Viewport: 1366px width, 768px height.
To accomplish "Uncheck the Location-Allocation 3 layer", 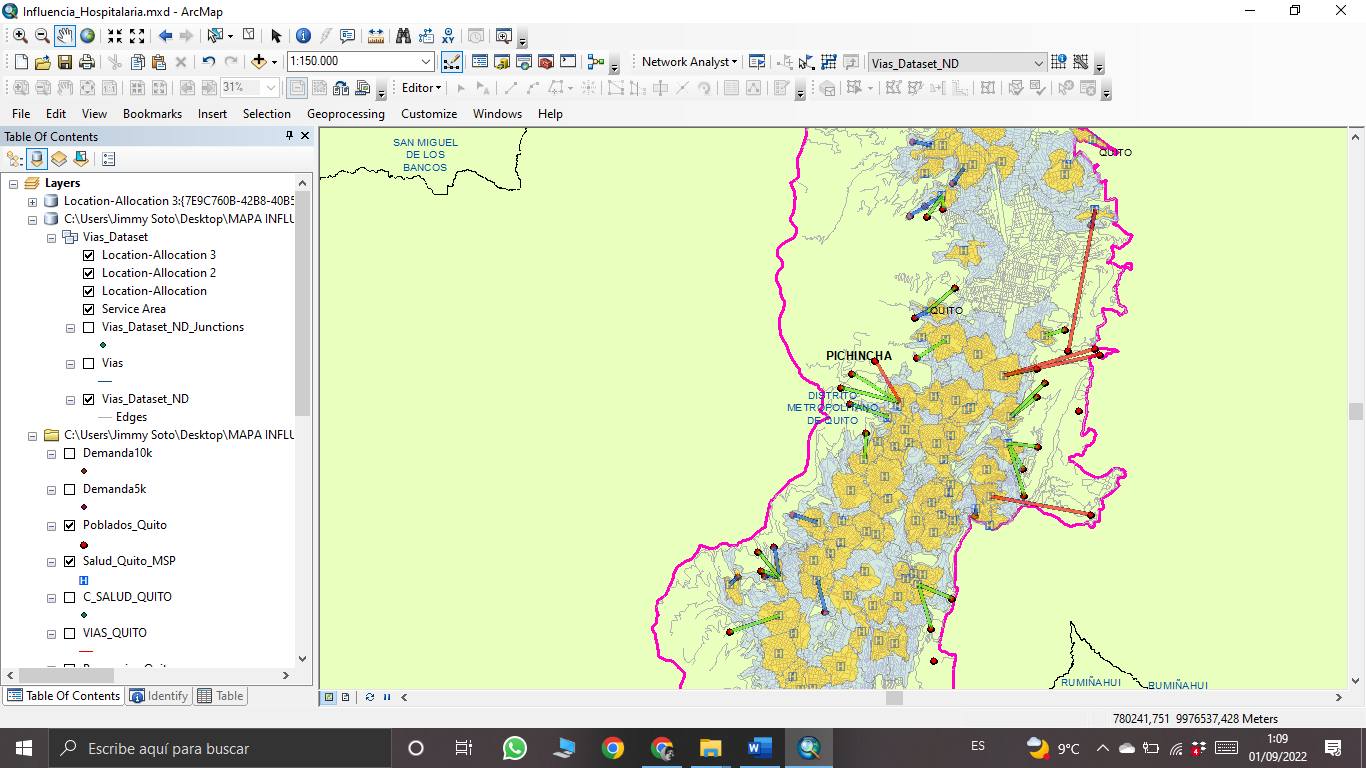I will point(88,255).
